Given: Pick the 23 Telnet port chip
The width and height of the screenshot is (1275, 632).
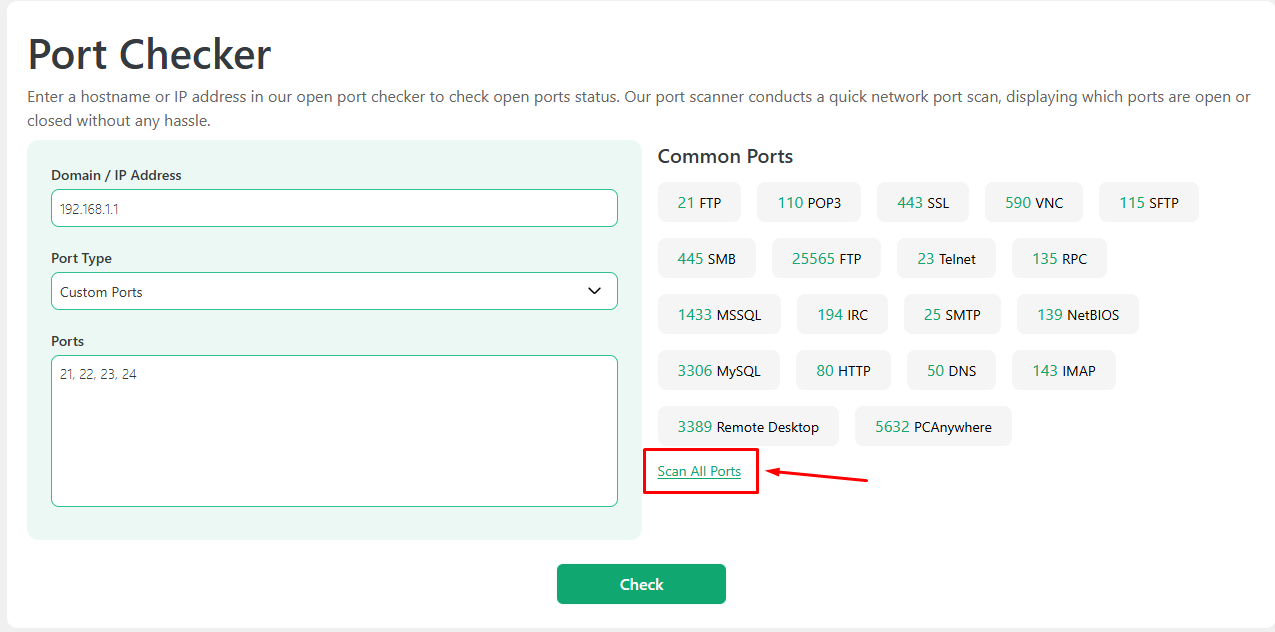Looking at the screenshot, I should [946, 258].
